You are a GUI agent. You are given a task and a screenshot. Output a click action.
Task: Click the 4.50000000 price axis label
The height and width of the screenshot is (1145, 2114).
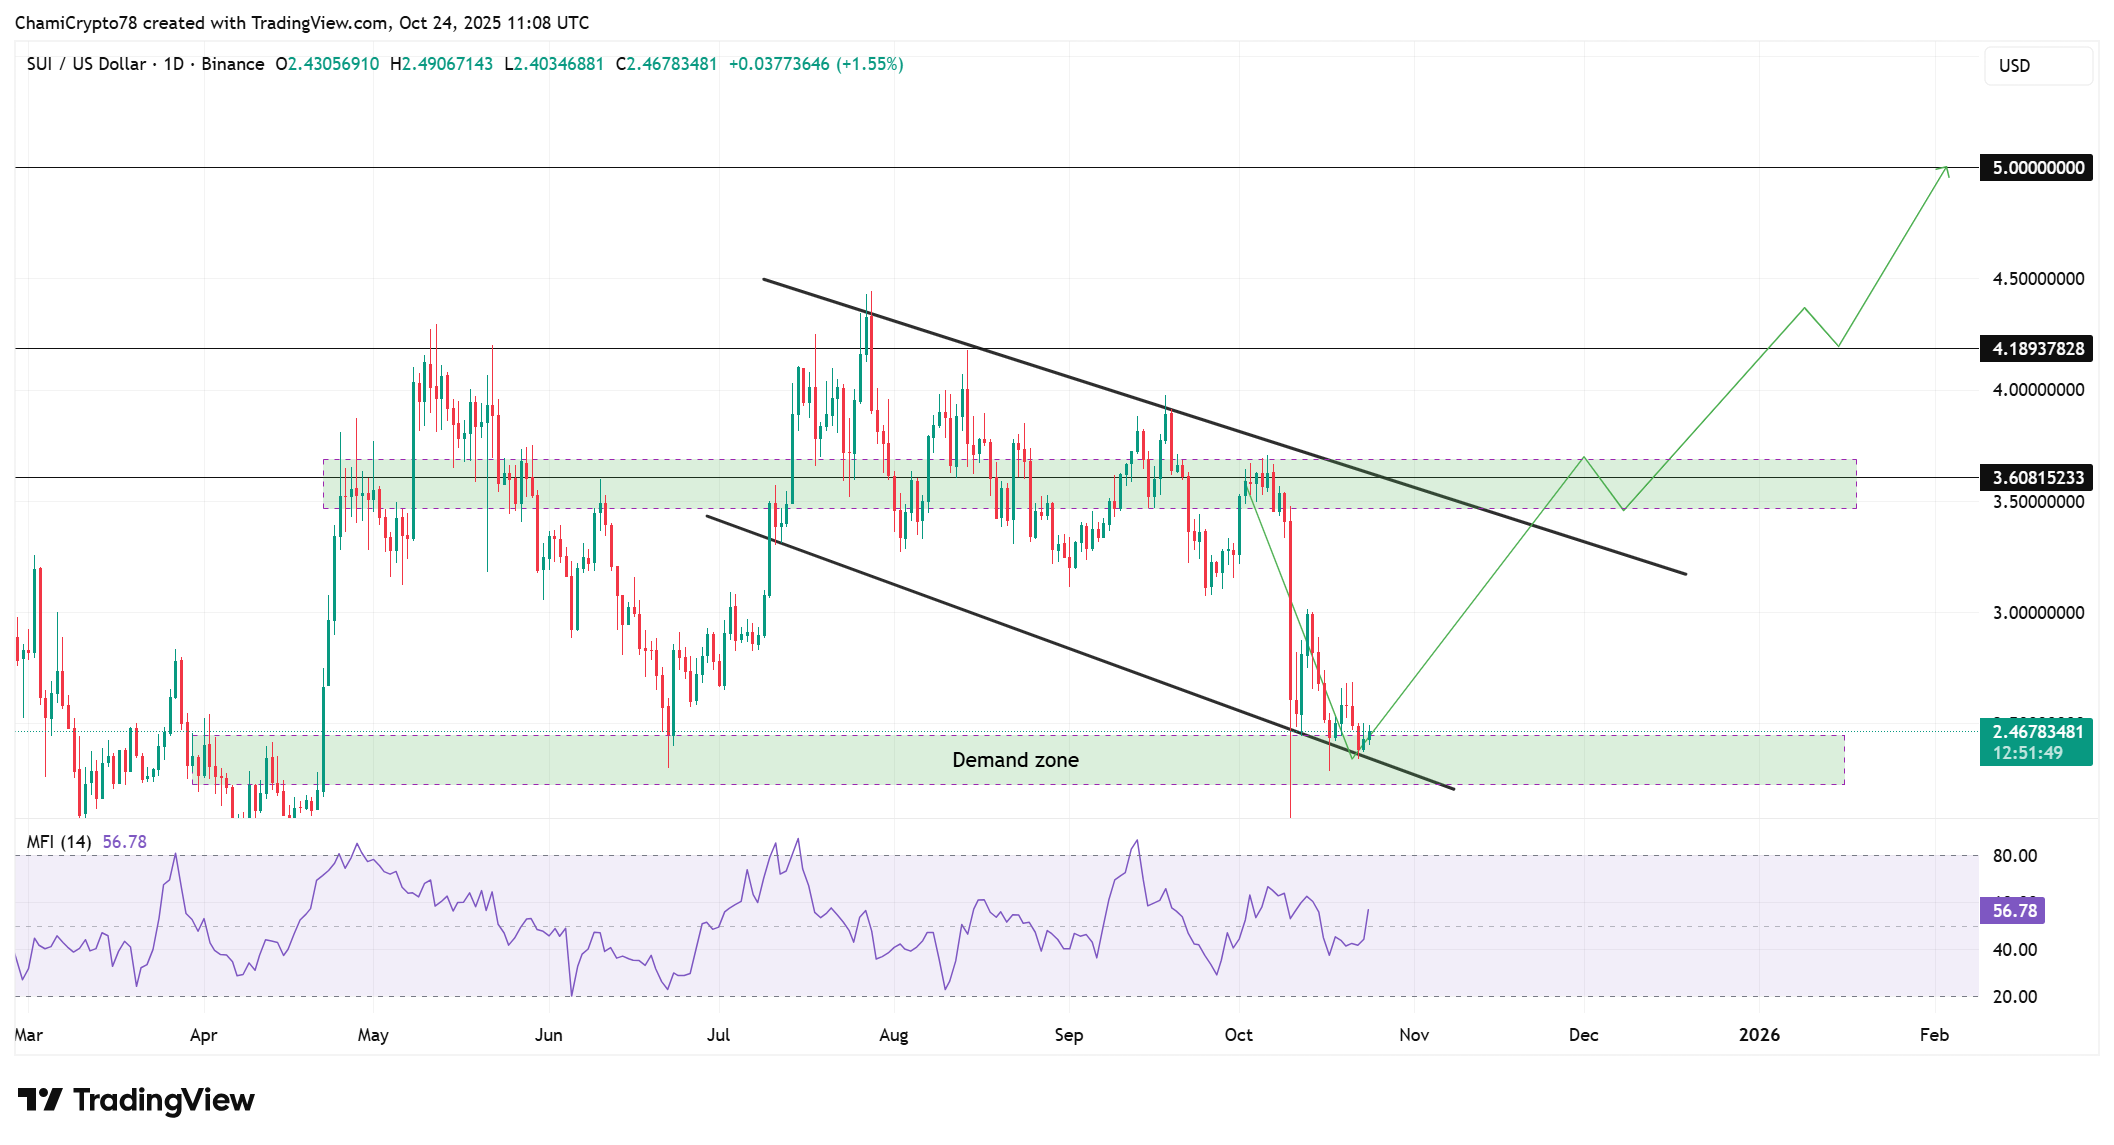(2038, 279)
